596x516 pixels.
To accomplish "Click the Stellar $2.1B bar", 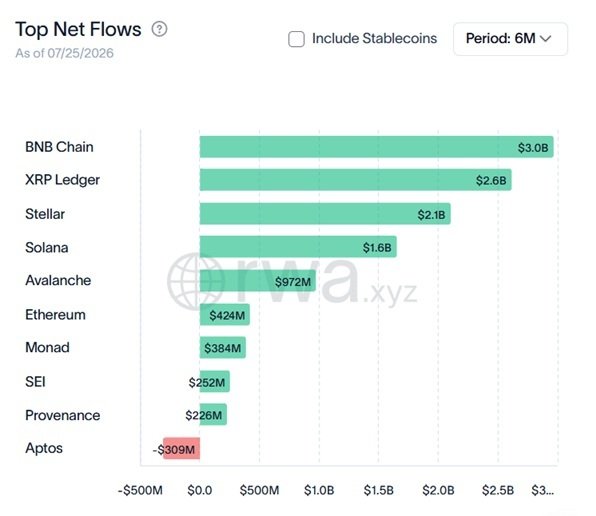I will [325, 214].
